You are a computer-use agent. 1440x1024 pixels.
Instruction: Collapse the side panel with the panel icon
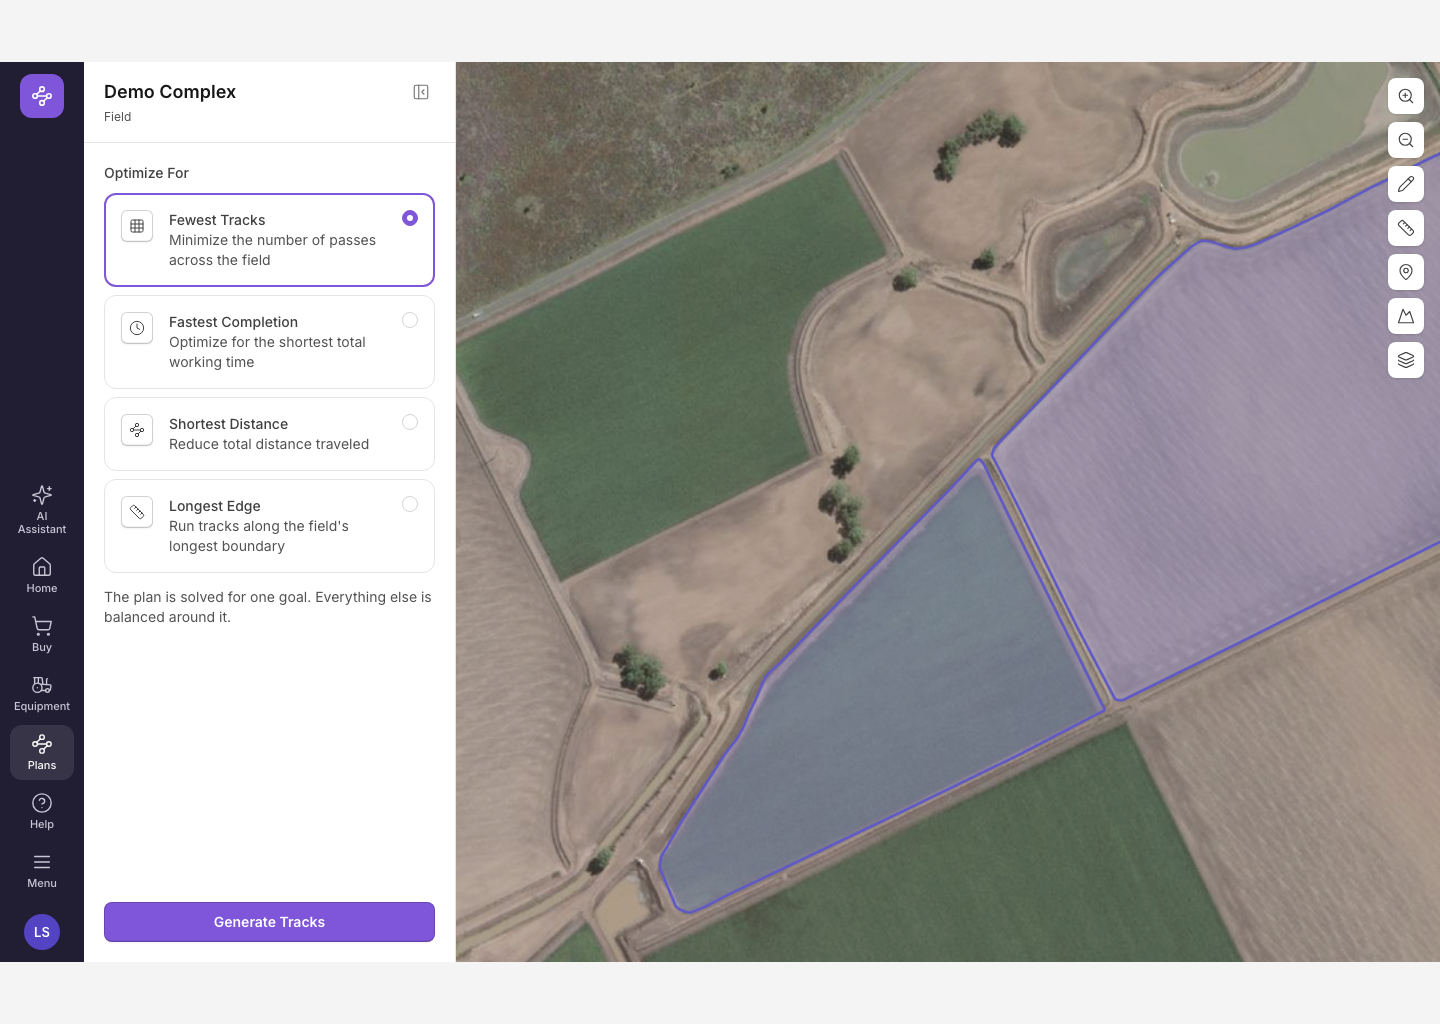point(421,92)
